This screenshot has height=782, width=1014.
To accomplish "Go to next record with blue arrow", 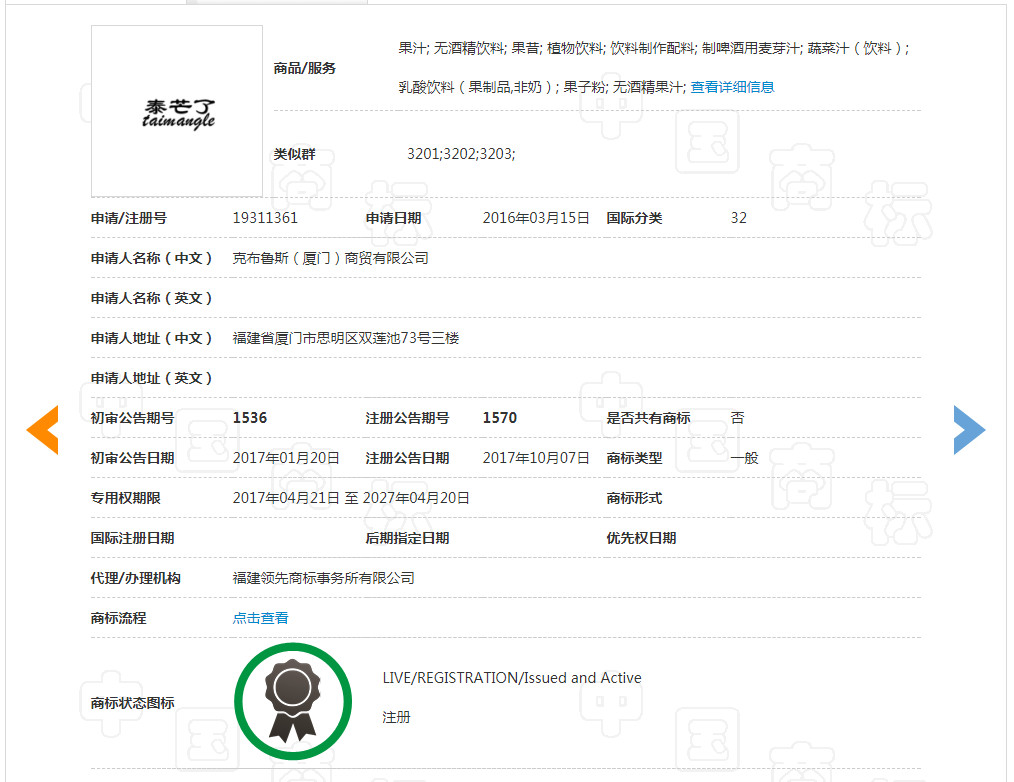I will tap(970, 430).
